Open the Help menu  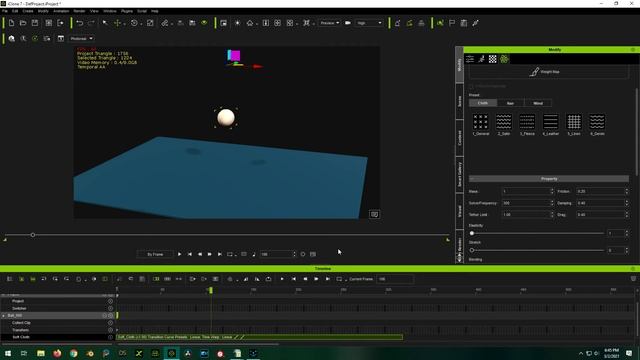155,11
